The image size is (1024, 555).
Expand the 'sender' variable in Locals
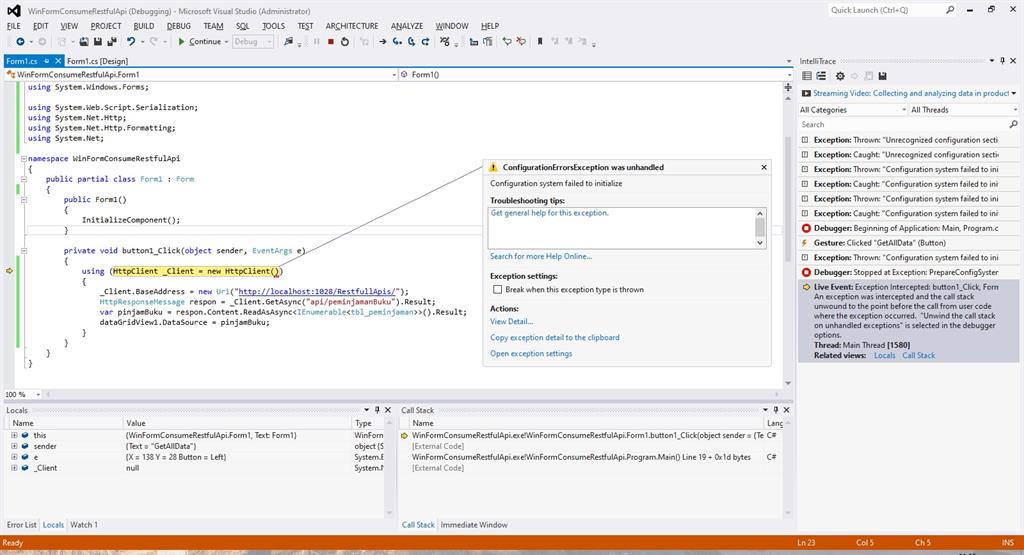pyautogui.click(x=14, y=446)
